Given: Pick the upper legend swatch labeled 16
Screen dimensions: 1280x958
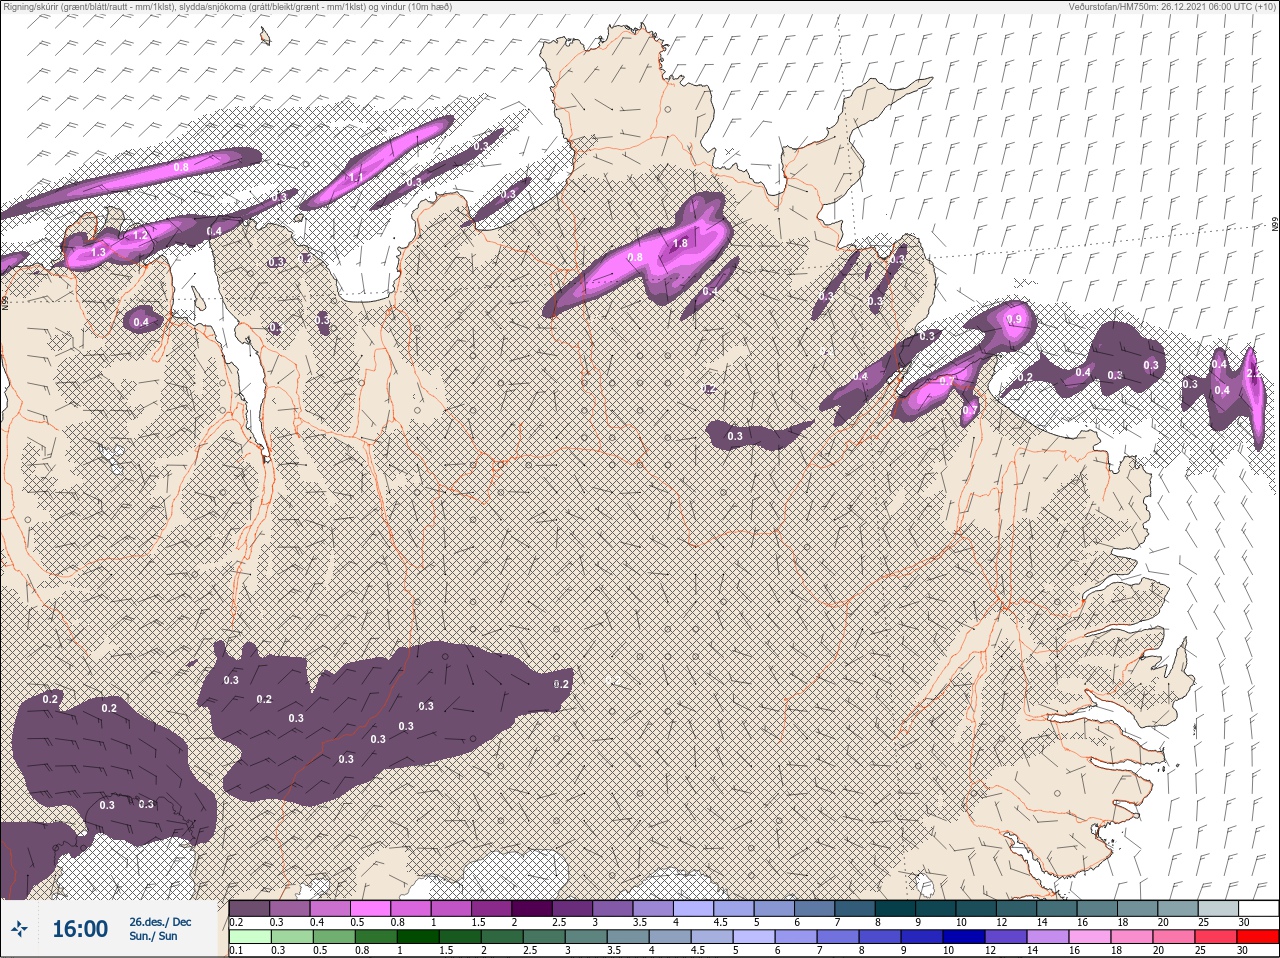Looking at the screenshot, I should [1098, 908].
